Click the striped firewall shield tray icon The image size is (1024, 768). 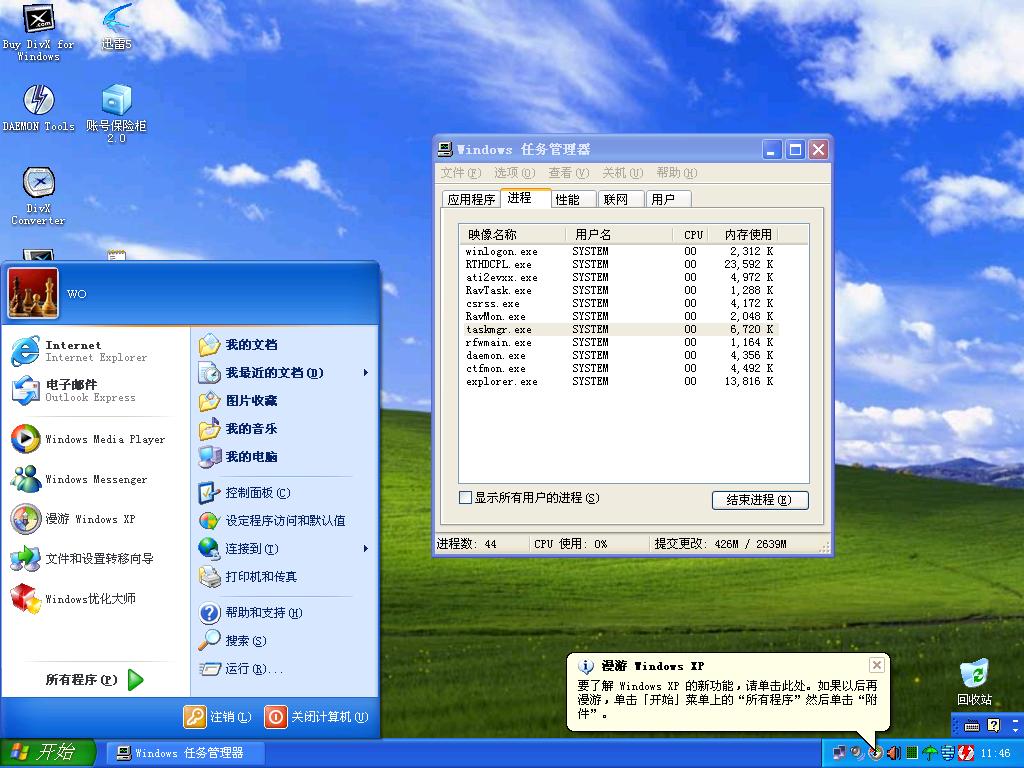pos(948,753)
